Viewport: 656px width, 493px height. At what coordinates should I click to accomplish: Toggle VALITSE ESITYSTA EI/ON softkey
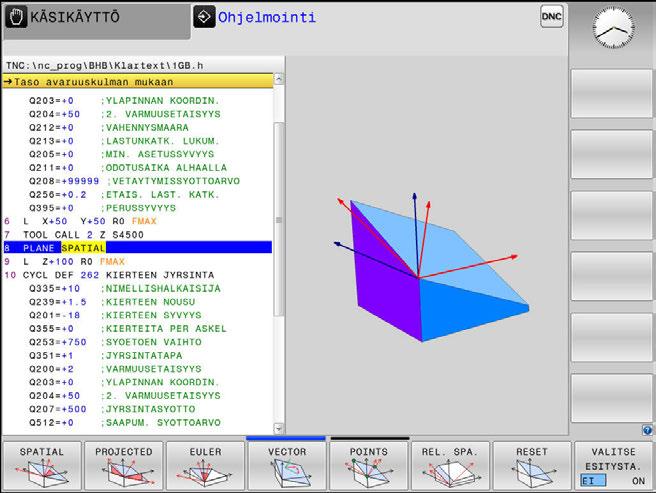pos(613,466)
